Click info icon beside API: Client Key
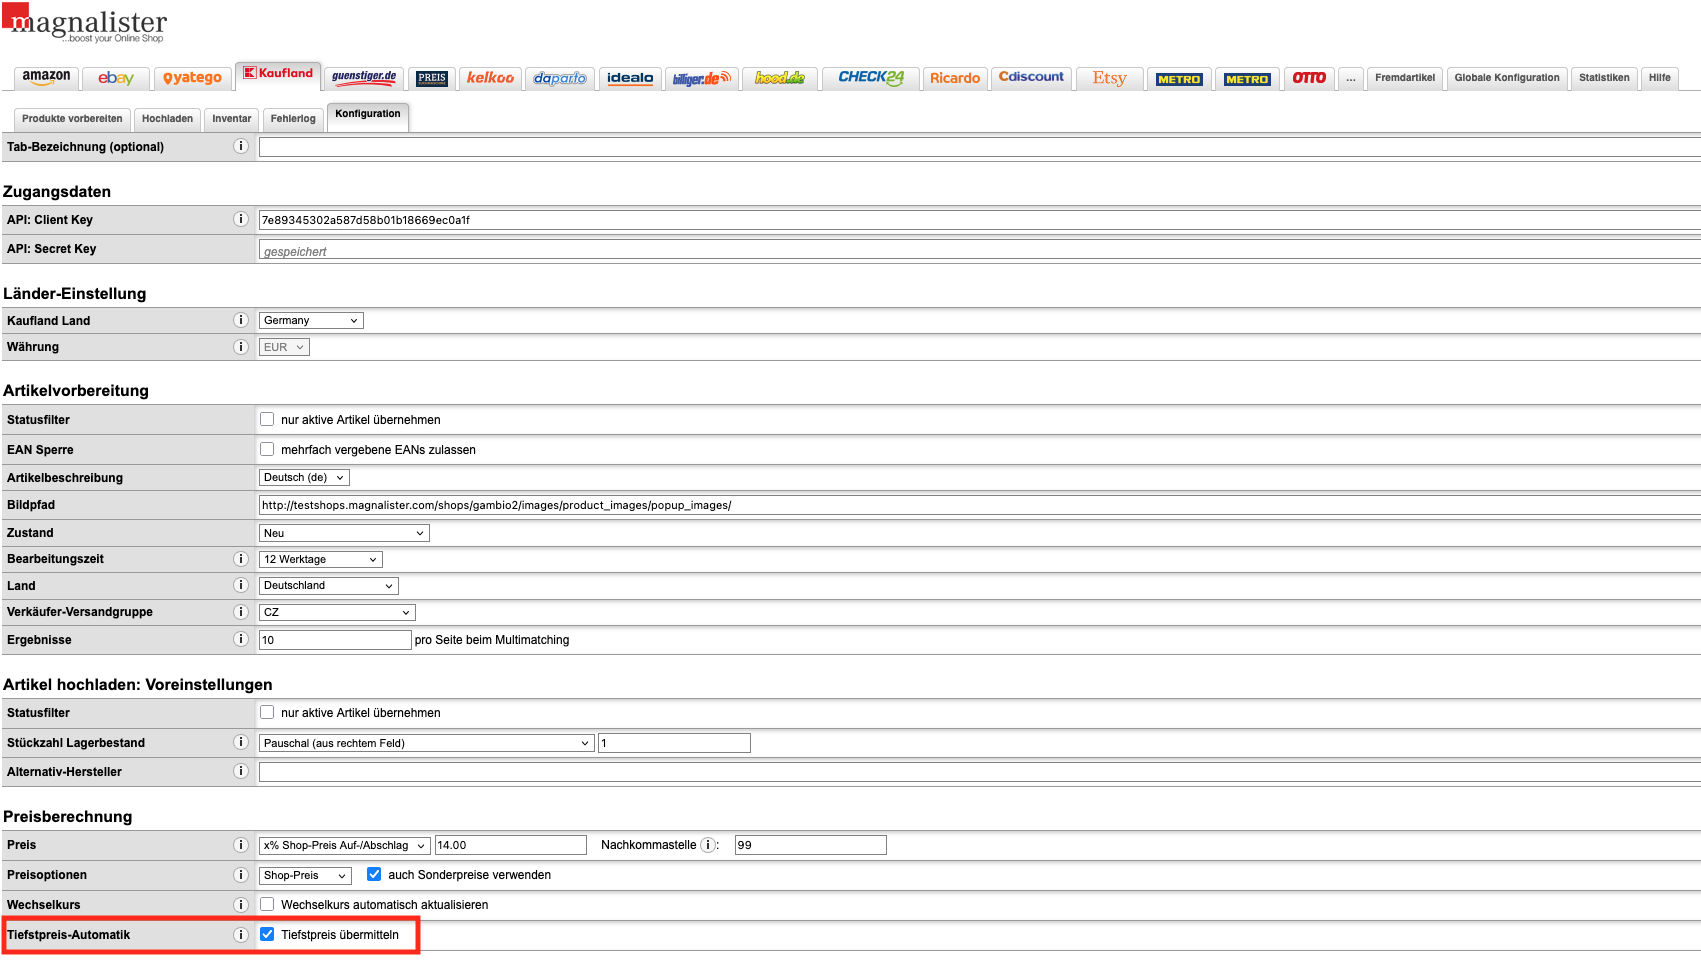The image size is (1701, 964). 241,220
